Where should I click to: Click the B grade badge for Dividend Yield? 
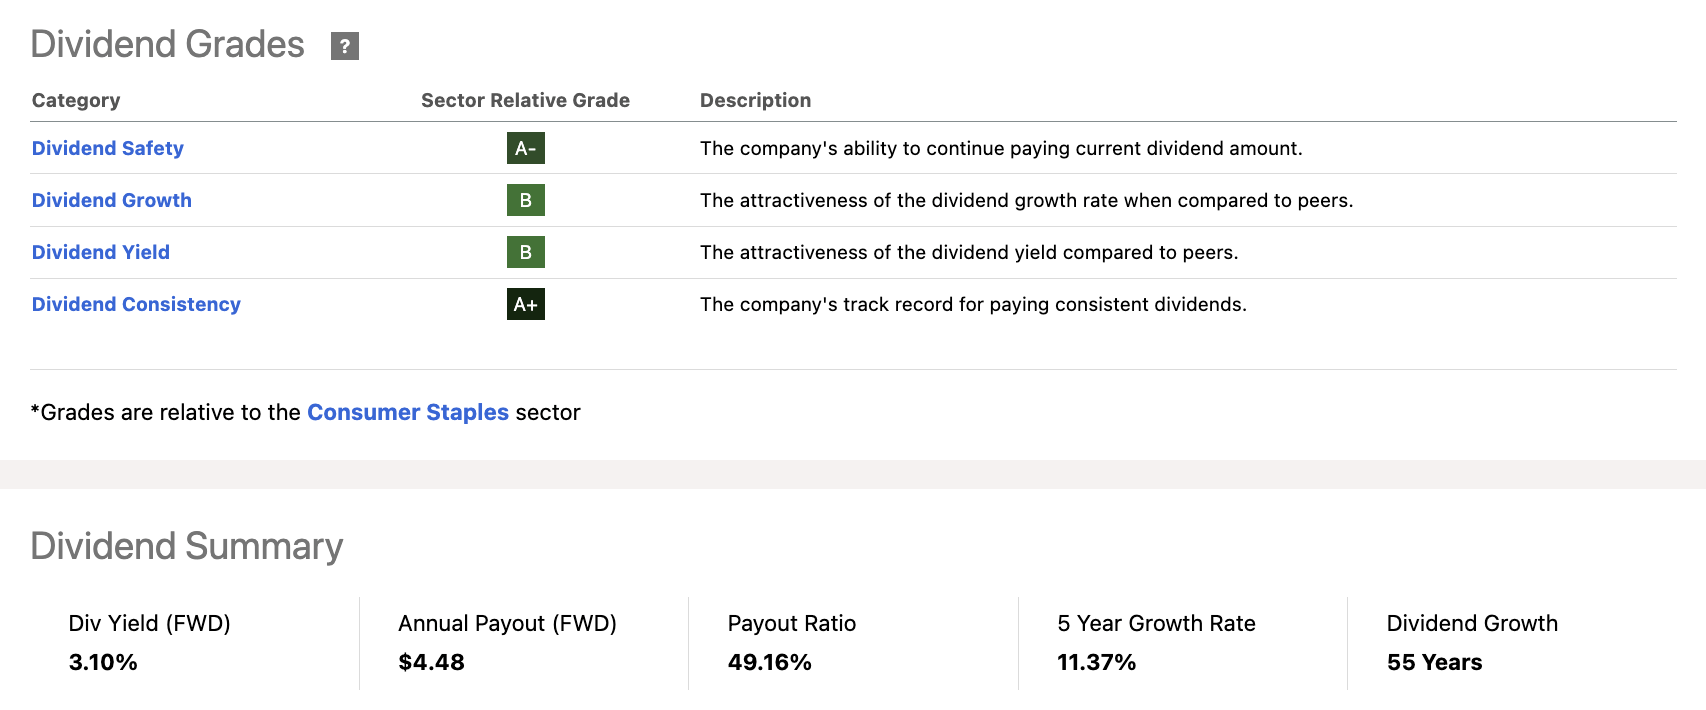[x=525, y=252]
